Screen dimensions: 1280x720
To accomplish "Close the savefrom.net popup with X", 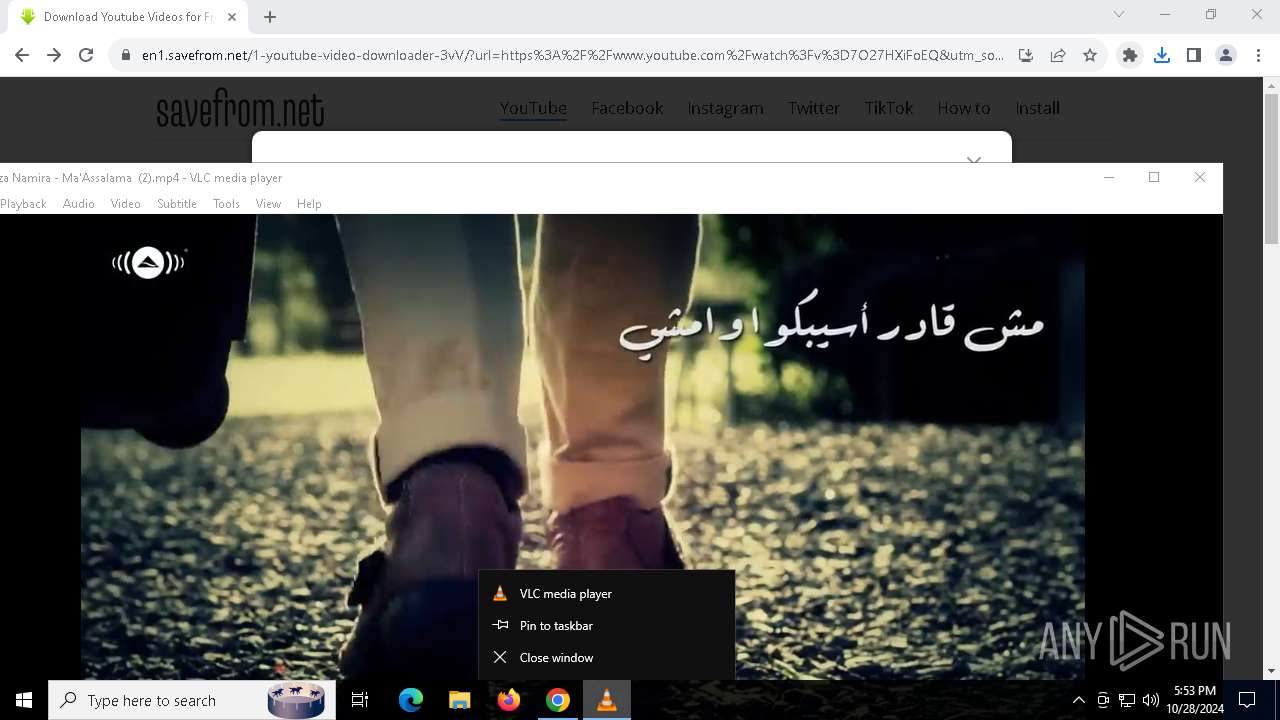I will [x=974, y=159].
